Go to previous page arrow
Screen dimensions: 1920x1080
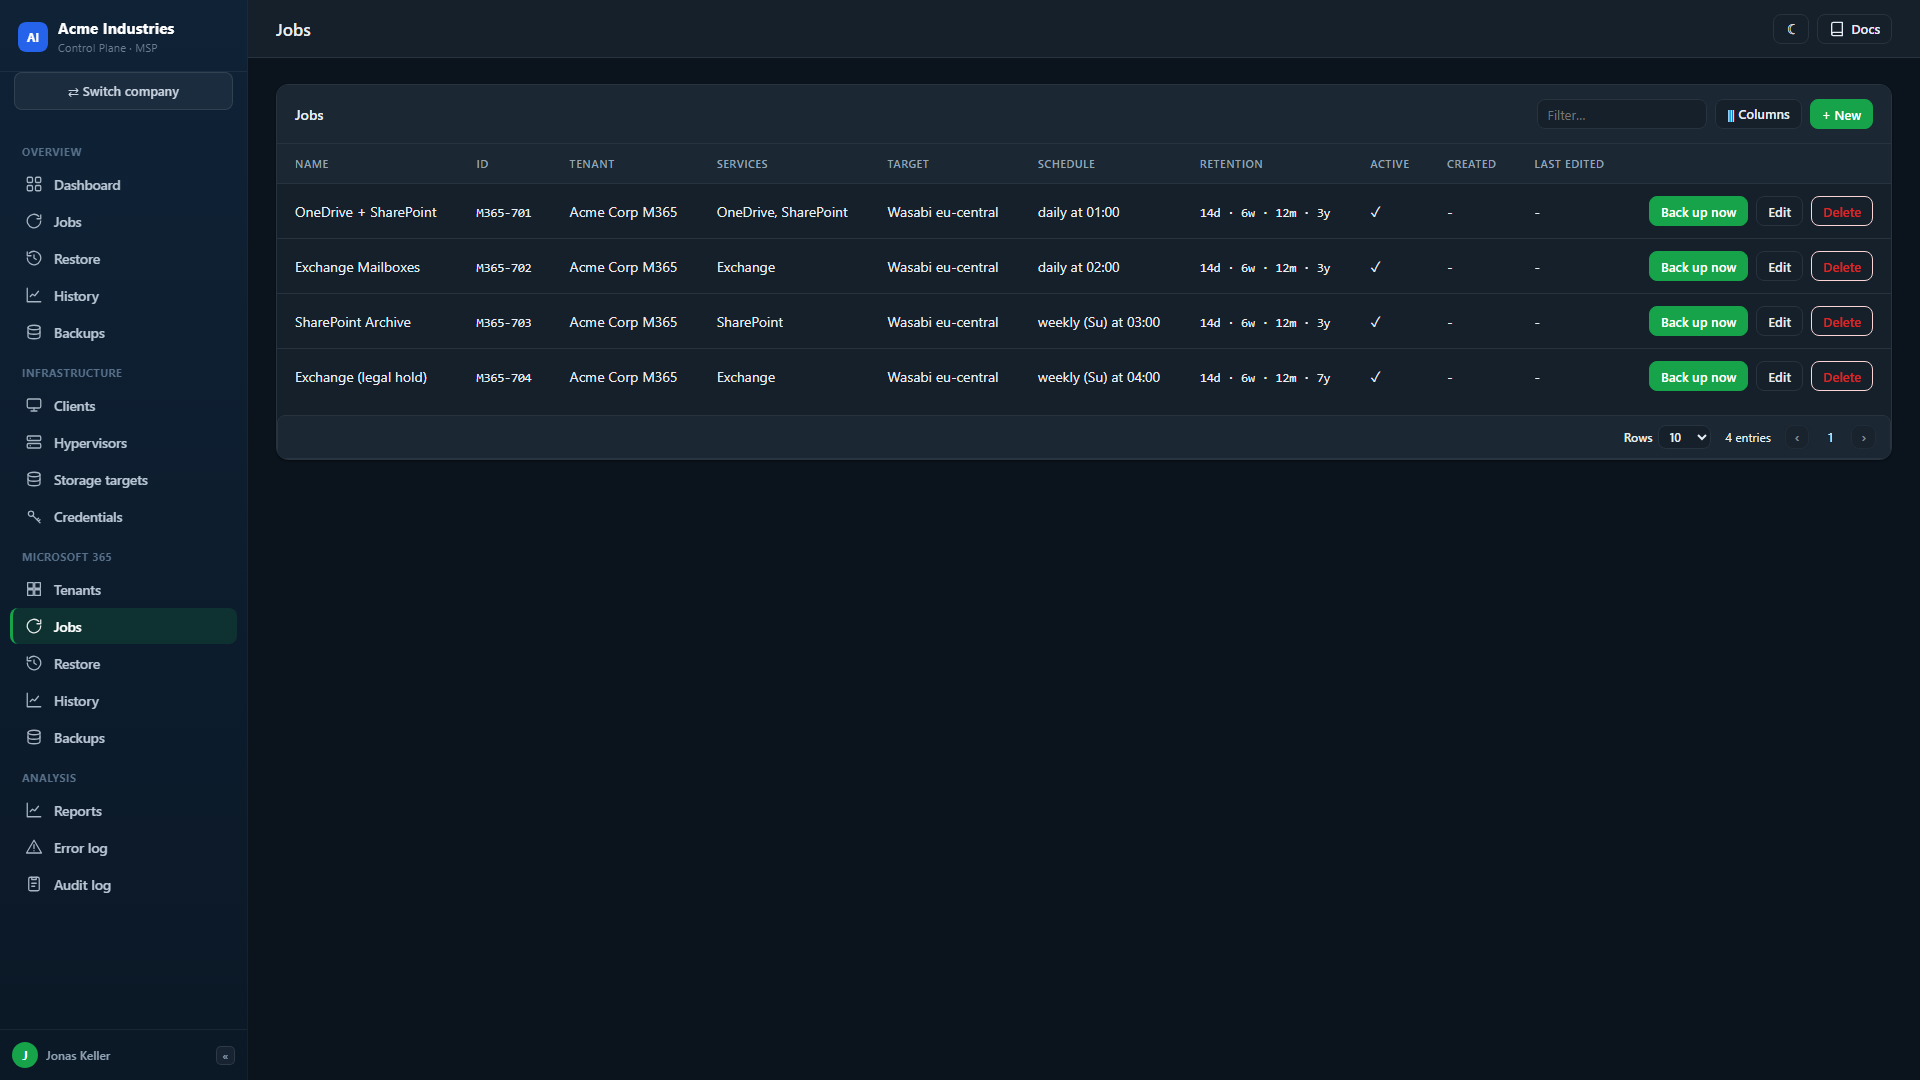point(1797,438)
